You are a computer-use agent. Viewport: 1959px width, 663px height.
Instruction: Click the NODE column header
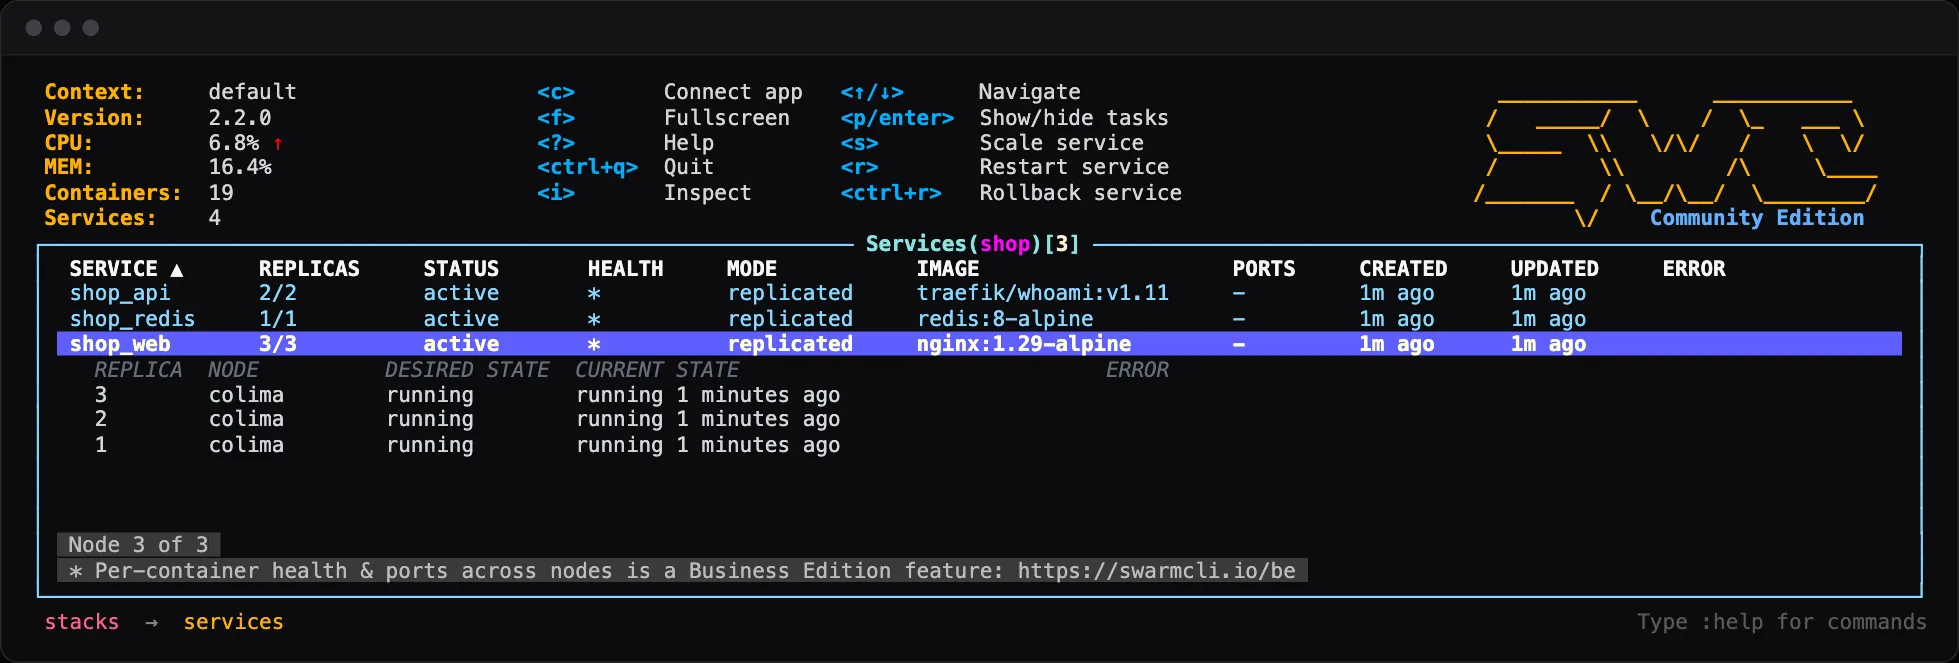click(x=233, y=370)
